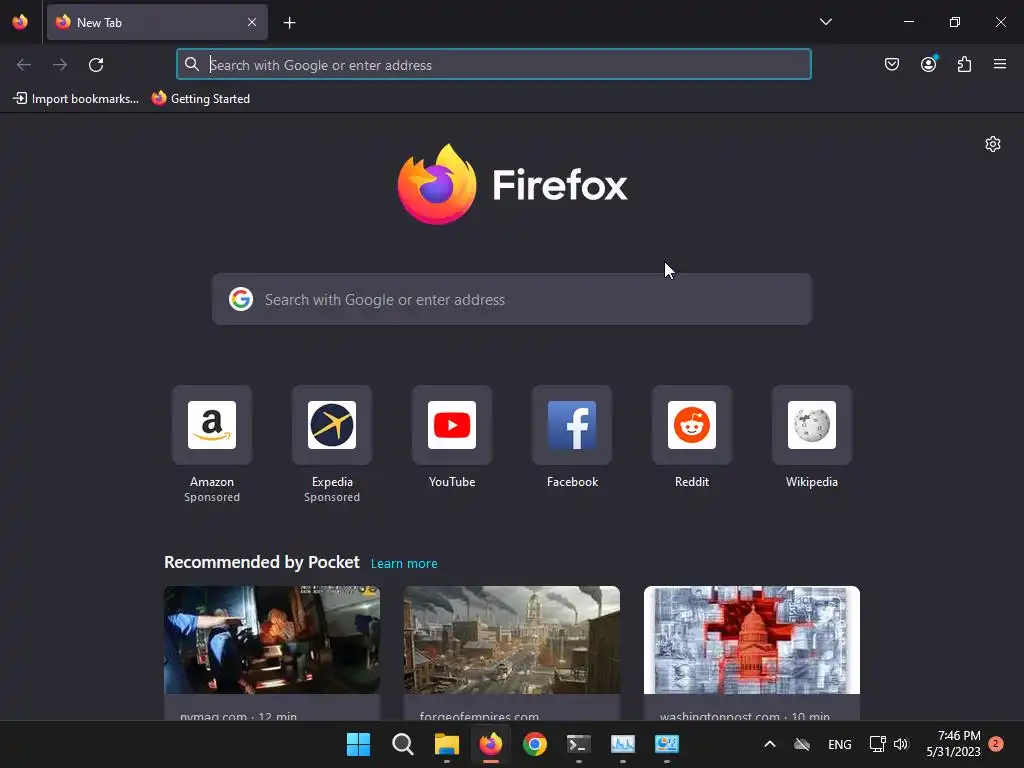Open the volume speaker tray icon
Screen dimensions: 1024x768
tap(901, 744)
